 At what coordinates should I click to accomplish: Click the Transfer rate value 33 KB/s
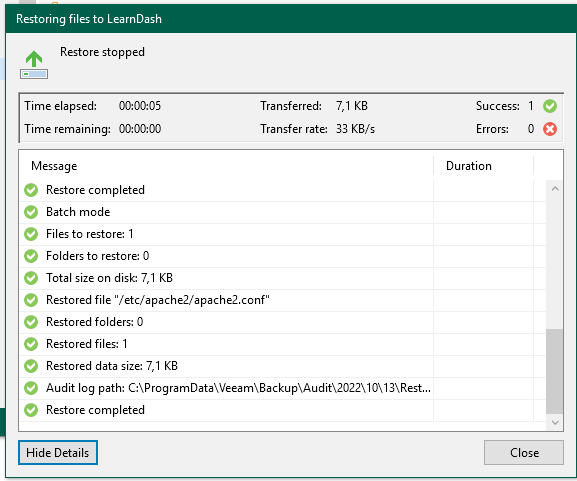(355, 129)
